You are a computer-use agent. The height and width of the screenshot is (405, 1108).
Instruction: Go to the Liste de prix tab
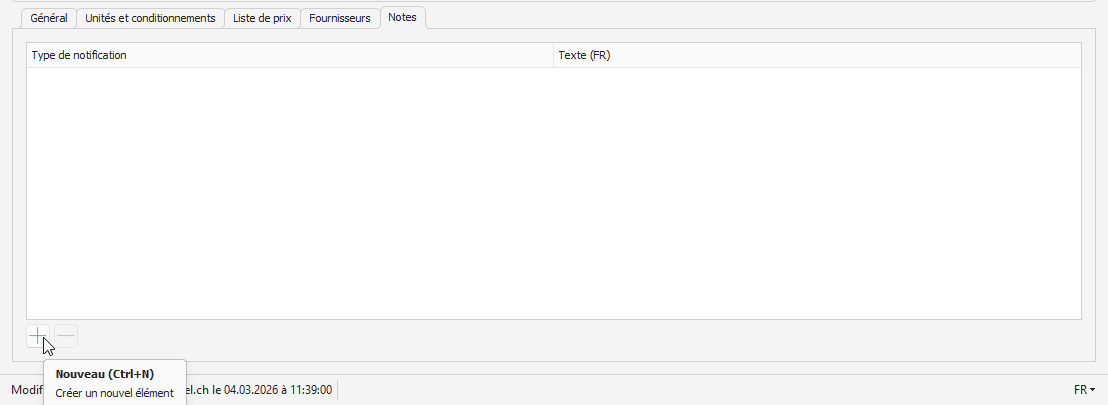[262, 18]
